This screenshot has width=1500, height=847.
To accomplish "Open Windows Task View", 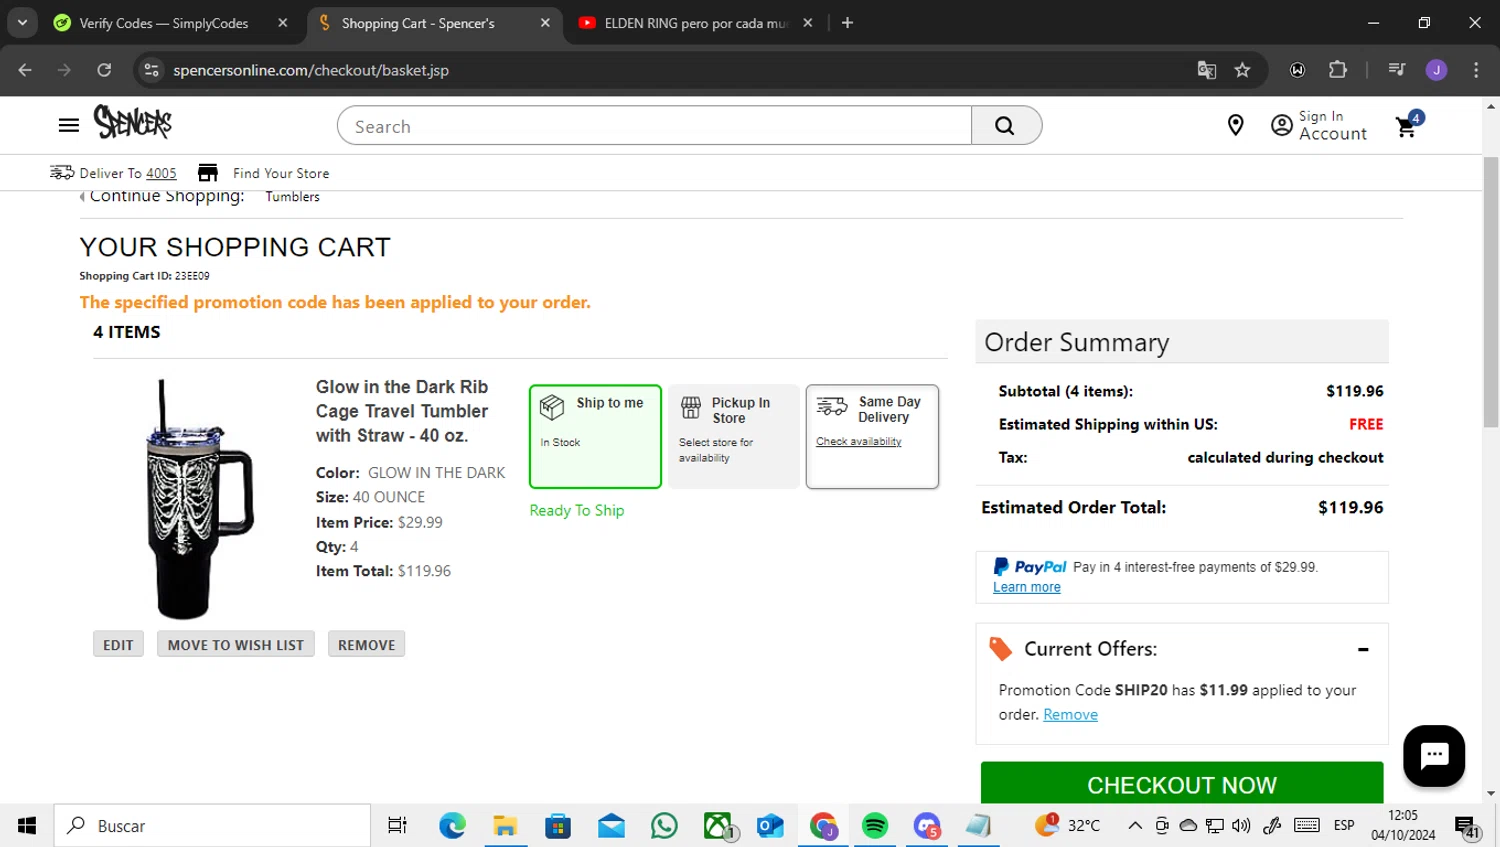I will point(397,826).
